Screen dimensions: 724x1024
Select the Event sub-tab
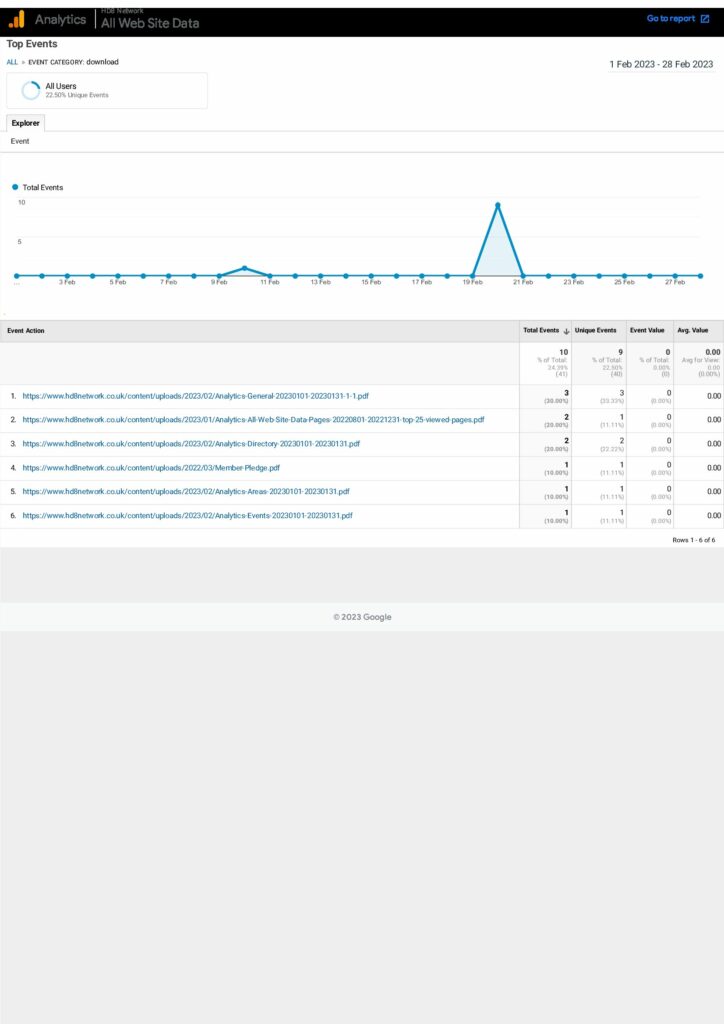pyautogui.click(x=20, y=142)
